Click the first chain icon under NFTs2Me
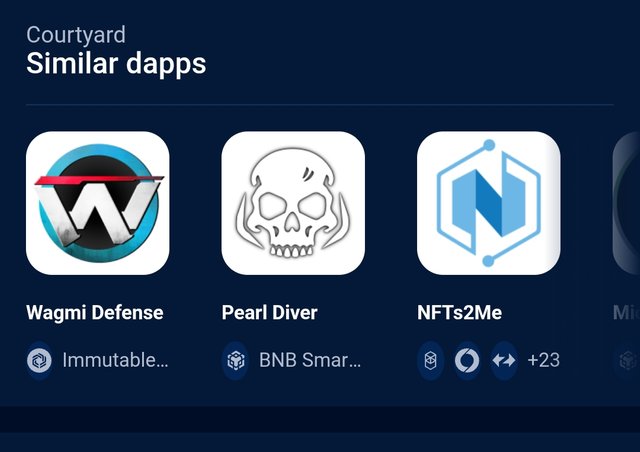 (431, 360)
